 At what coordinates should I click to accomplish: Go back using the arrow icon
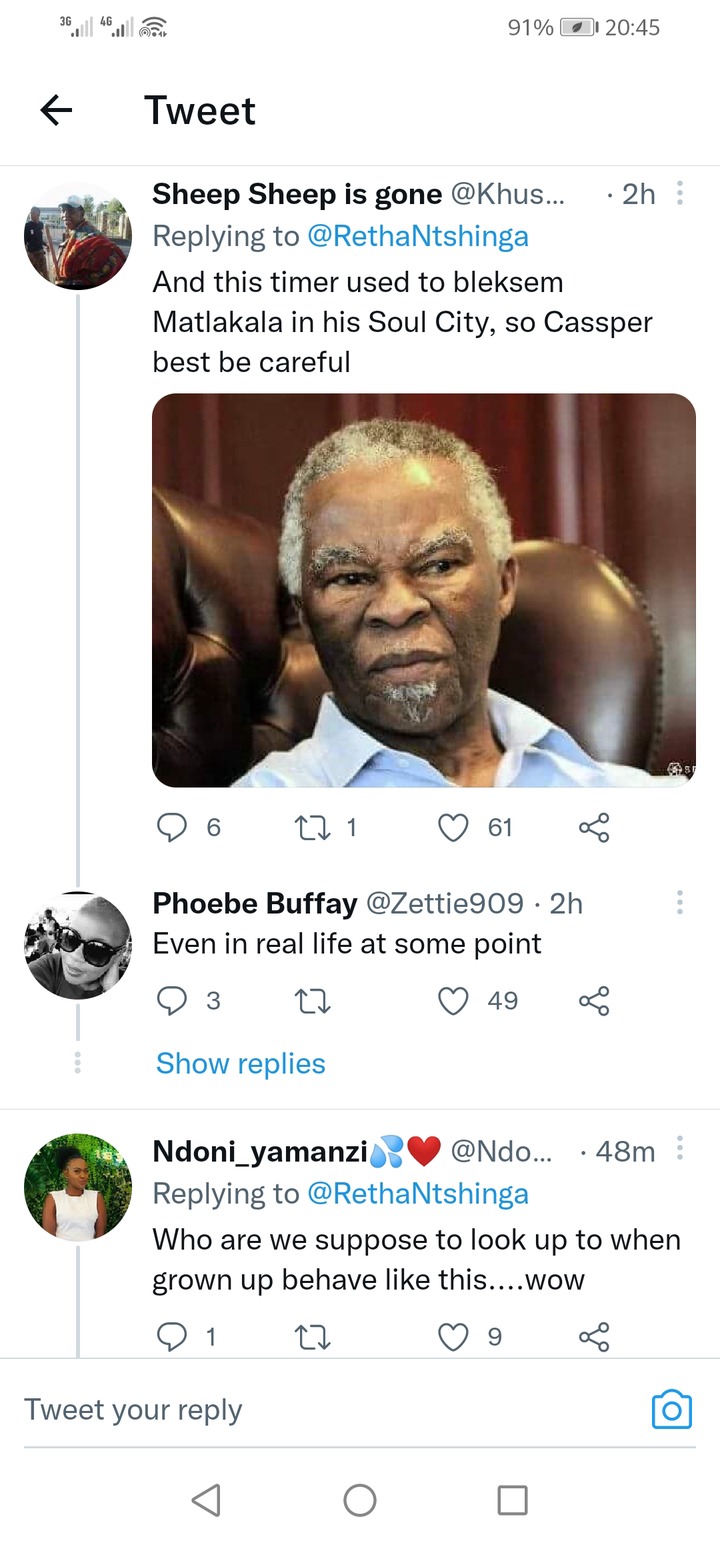click(56, 110)
